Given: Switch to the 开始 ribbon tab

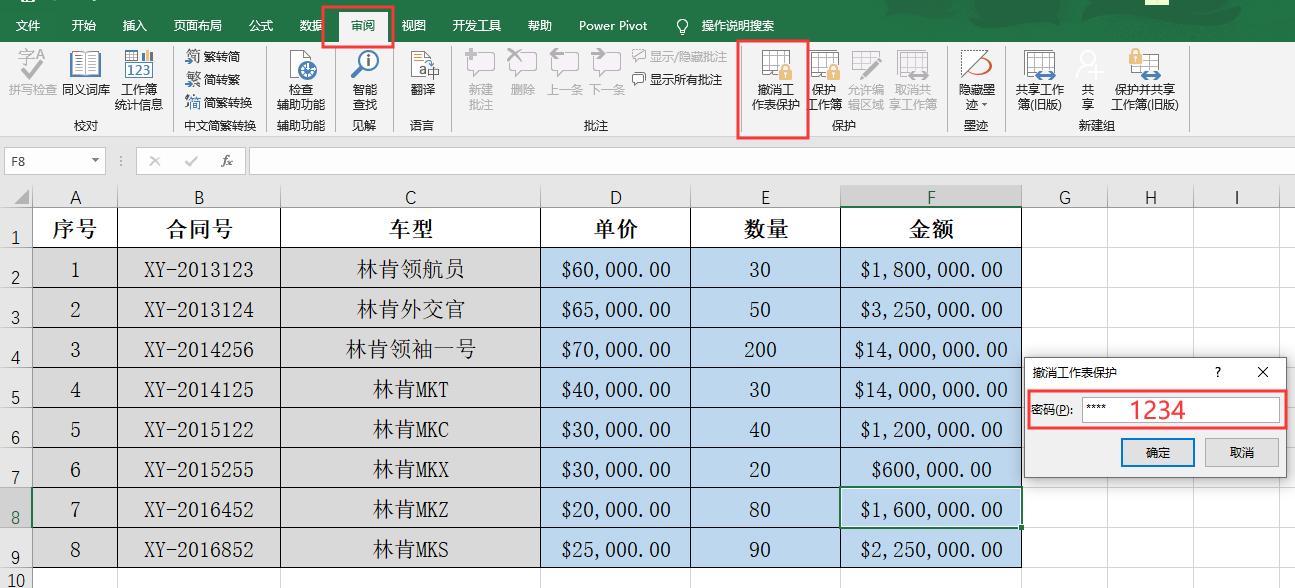Looking at the screenshot, I should coord(84,25).
